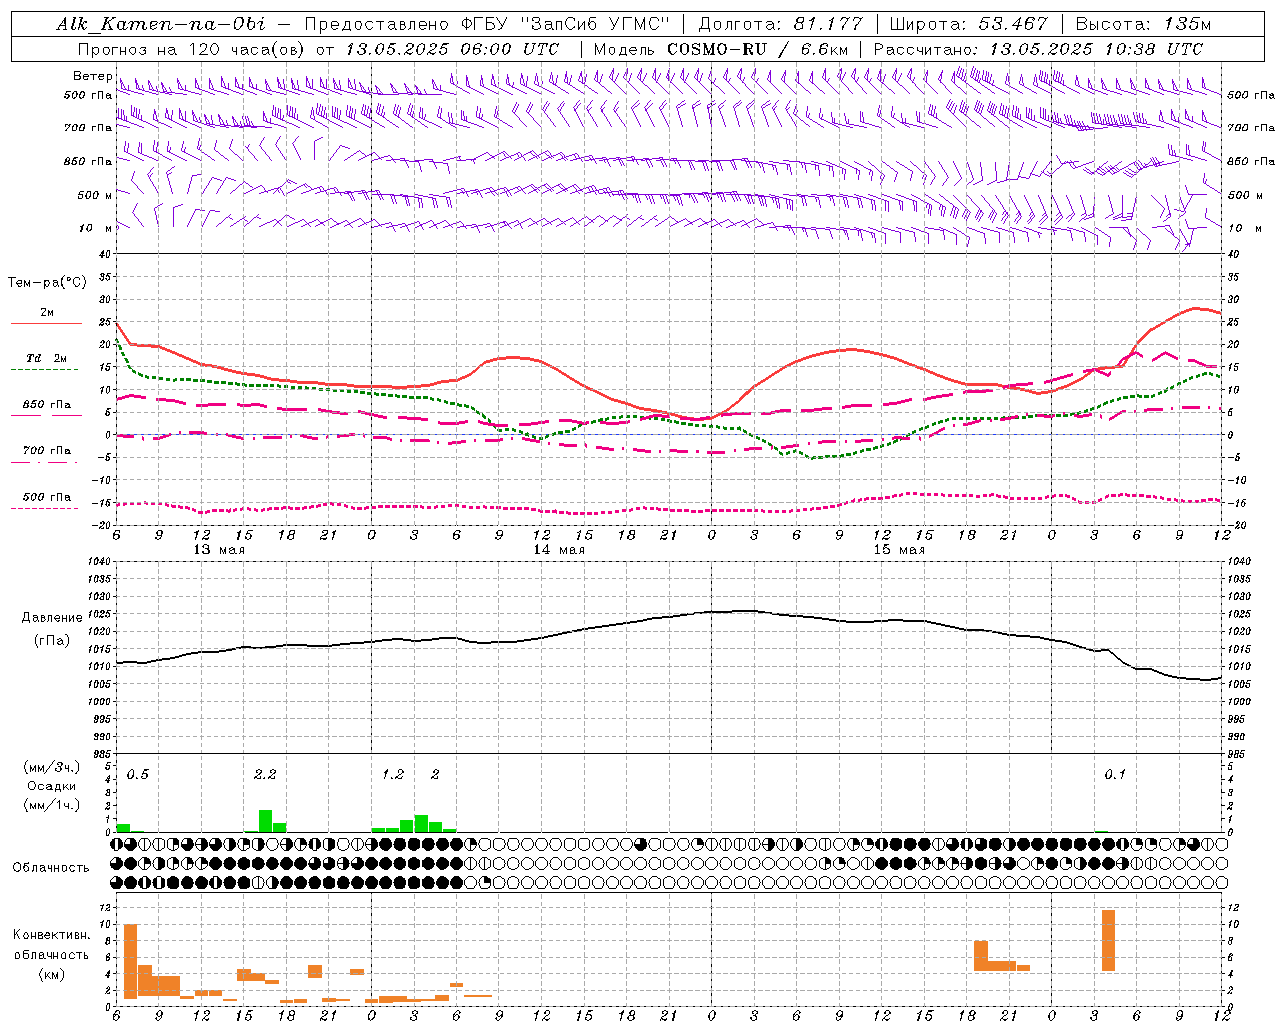1280x1024 pixels.
Task: Click the tallest green precipitation bar under 2.2
Action: point(265,821)
